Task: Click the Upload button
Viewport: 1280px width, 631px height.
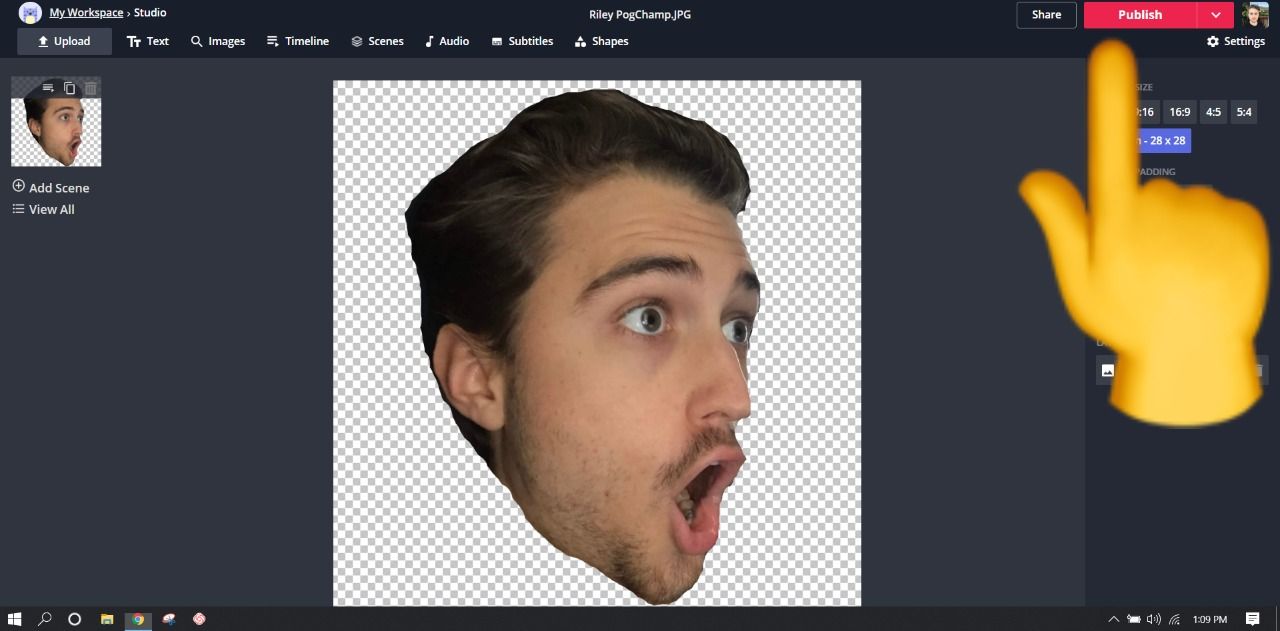Action: click(x=64, y=41)
